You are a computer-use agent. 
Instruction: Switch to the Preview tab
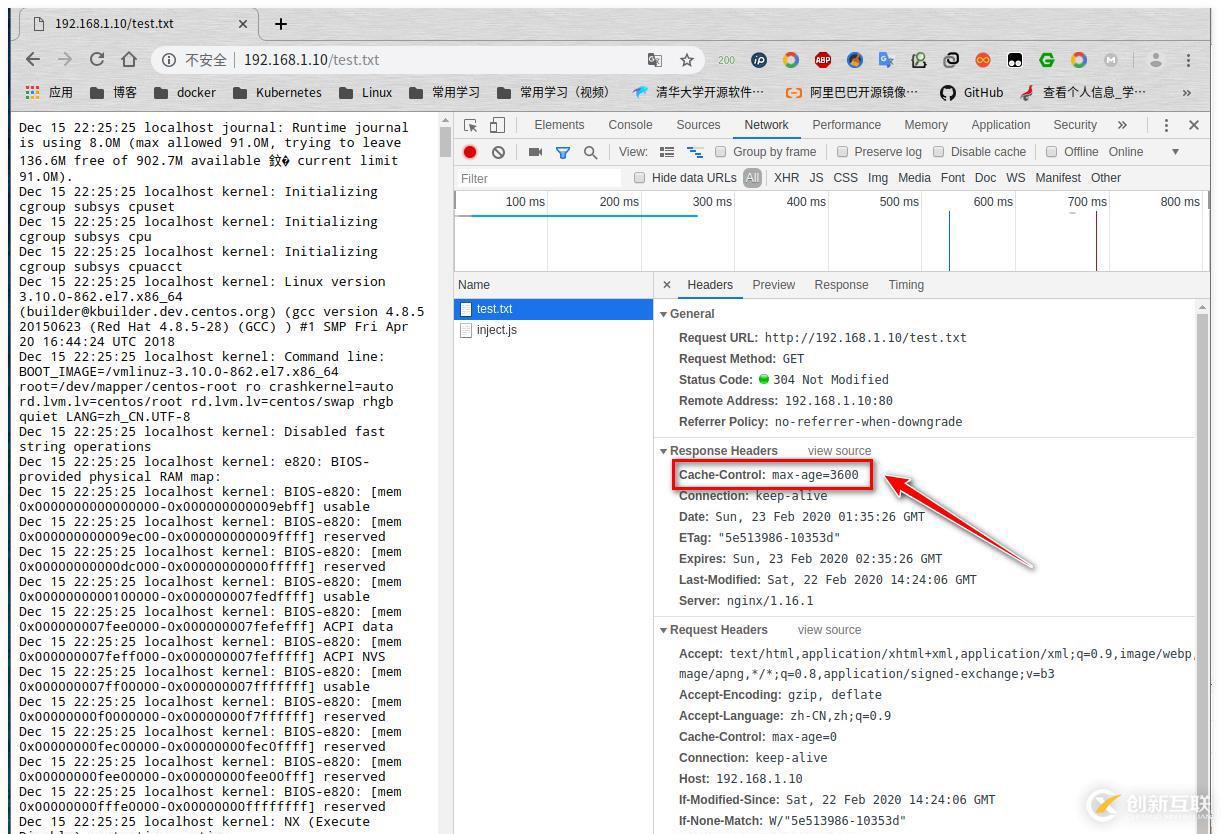773,285
